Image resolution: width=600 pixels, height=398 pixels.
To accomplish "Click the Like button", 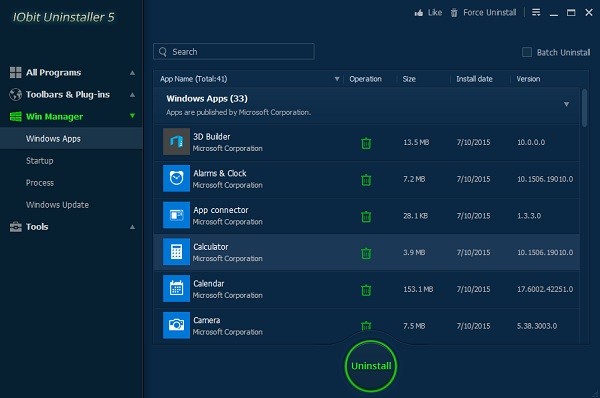I will tap(428, 13).
